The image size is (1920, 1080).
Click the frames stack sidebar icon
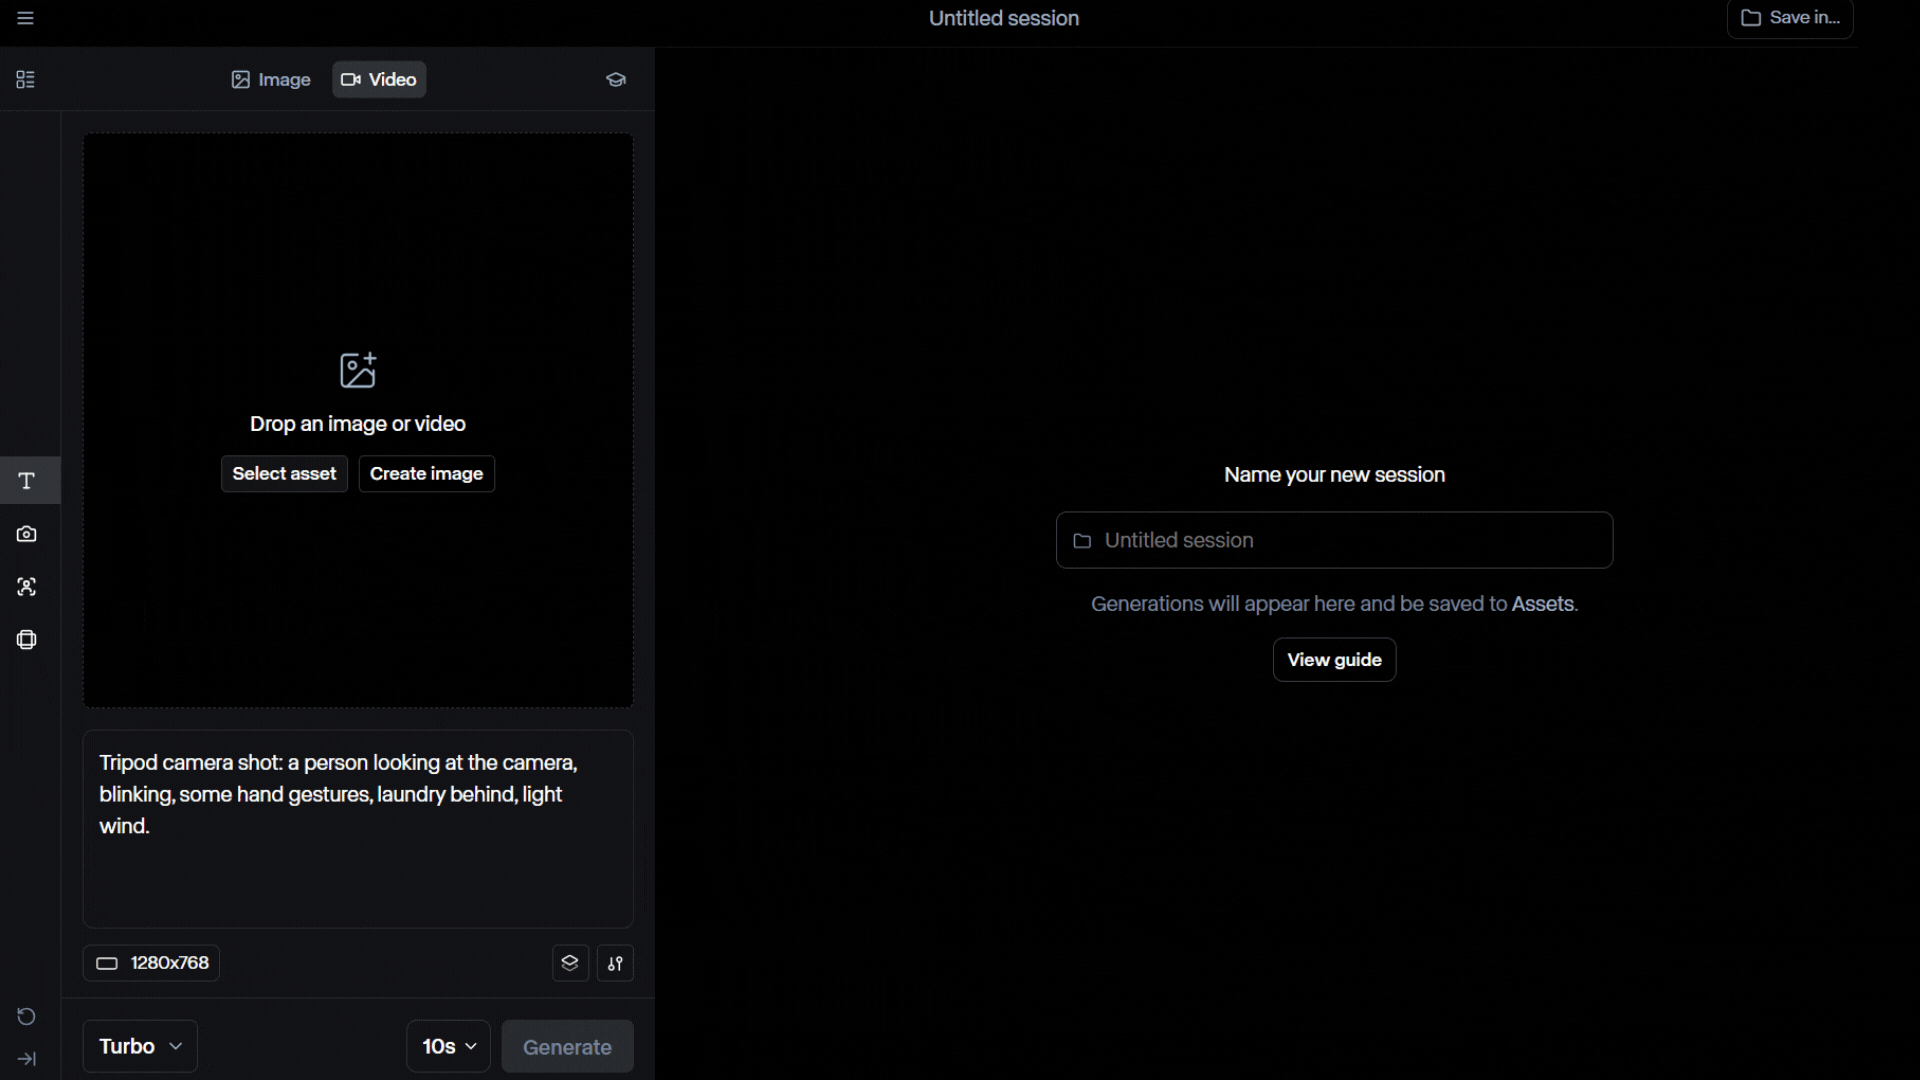coord(27,640)
